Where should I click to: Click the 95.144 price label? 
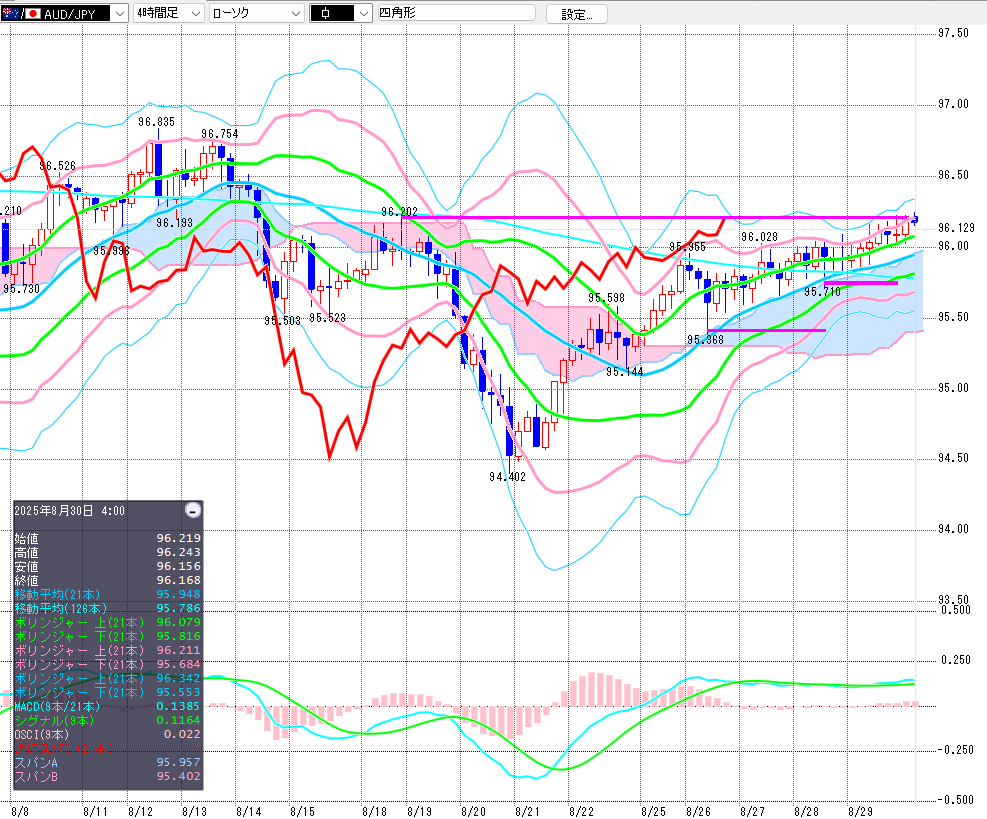pos(624,372)
